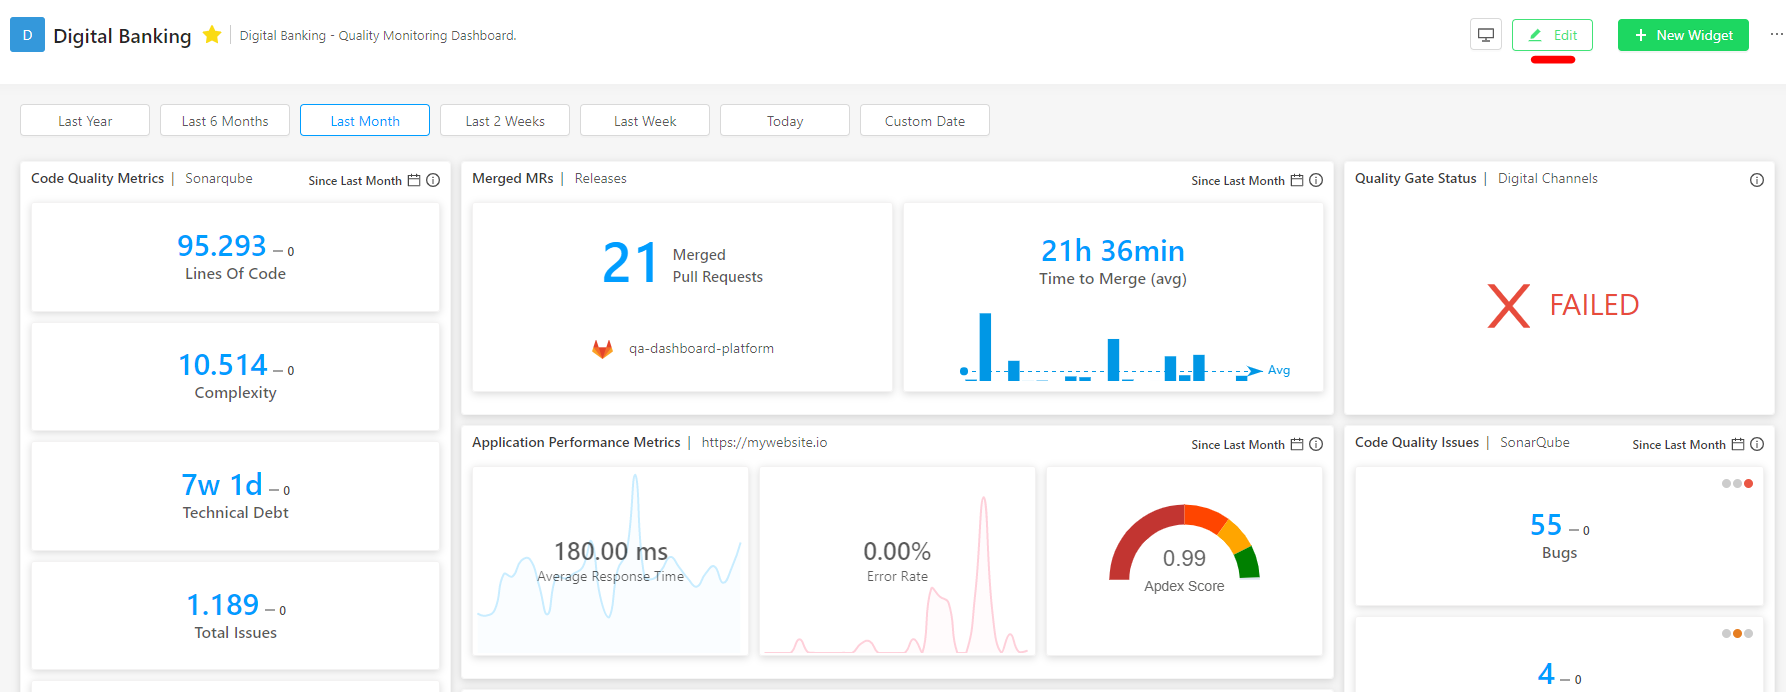
Task: Click the GitLab fox logo icon
Action: [x=602, y=349]
